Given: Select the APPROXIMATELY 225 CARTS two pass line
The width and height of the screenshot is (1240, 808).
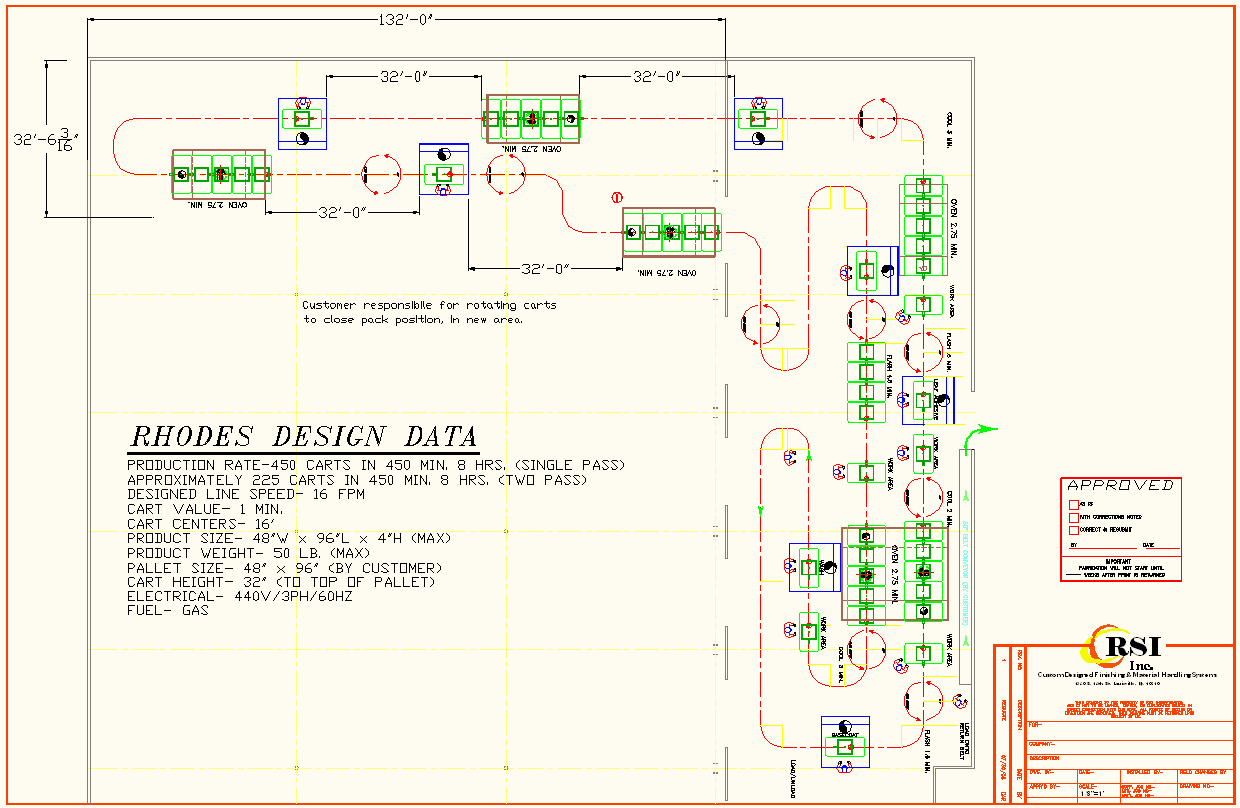Looking at the screenshot, I should point(356,480).
